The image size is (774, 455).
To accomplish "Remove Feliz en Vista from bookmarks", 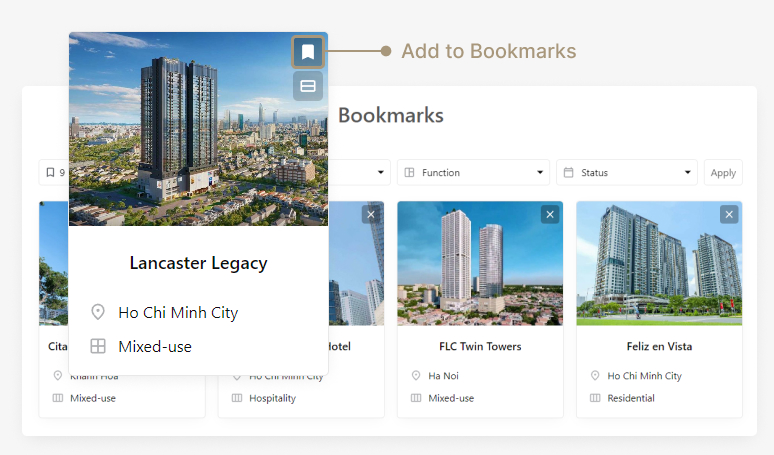I will pyautogui.click(x=729, y=214).
